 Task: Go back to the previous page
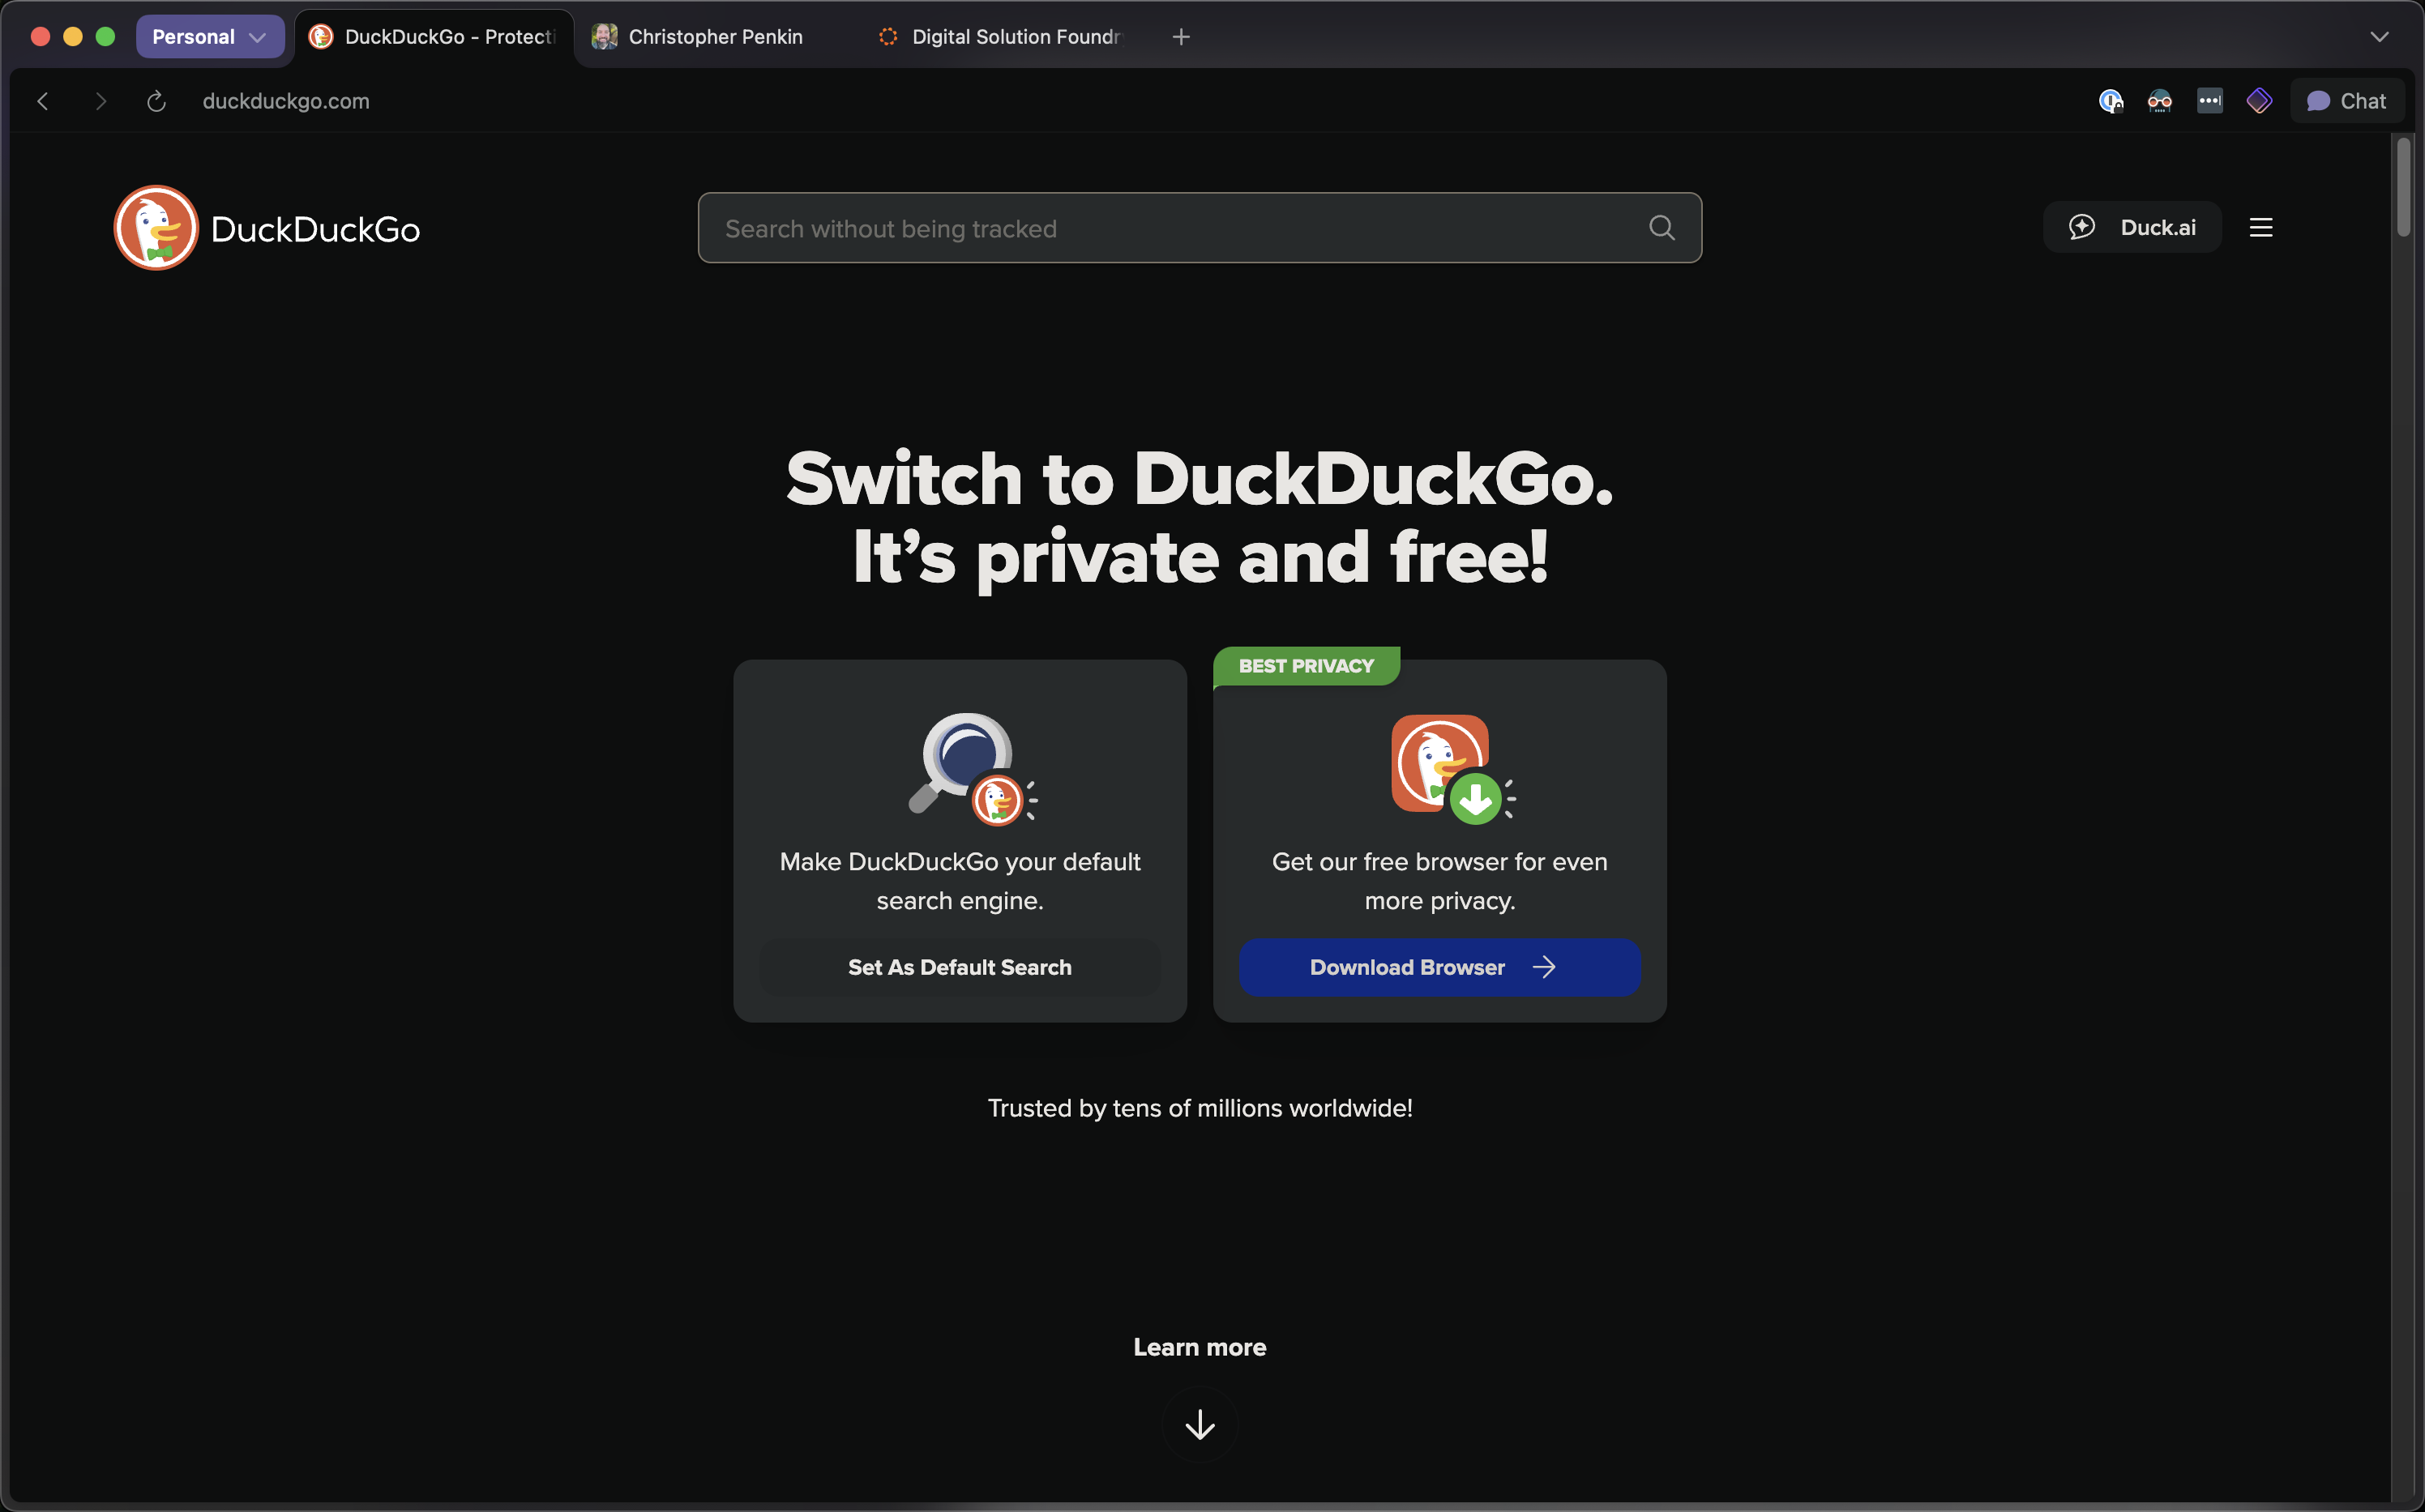(42, 101)
